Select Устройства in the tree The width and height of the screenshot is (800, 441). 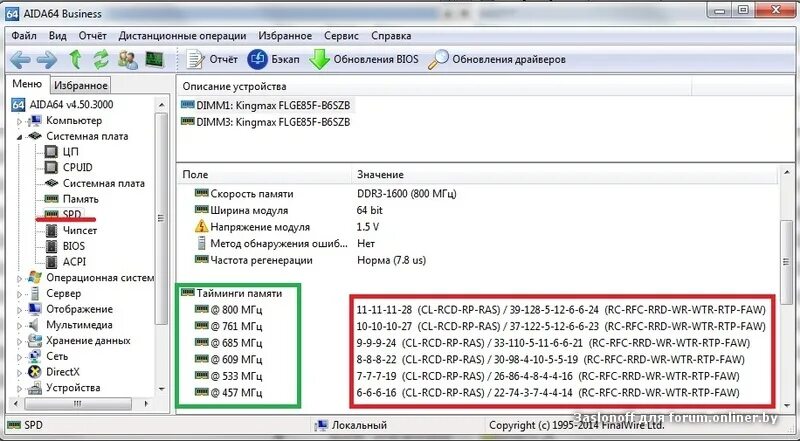point(73,388)
